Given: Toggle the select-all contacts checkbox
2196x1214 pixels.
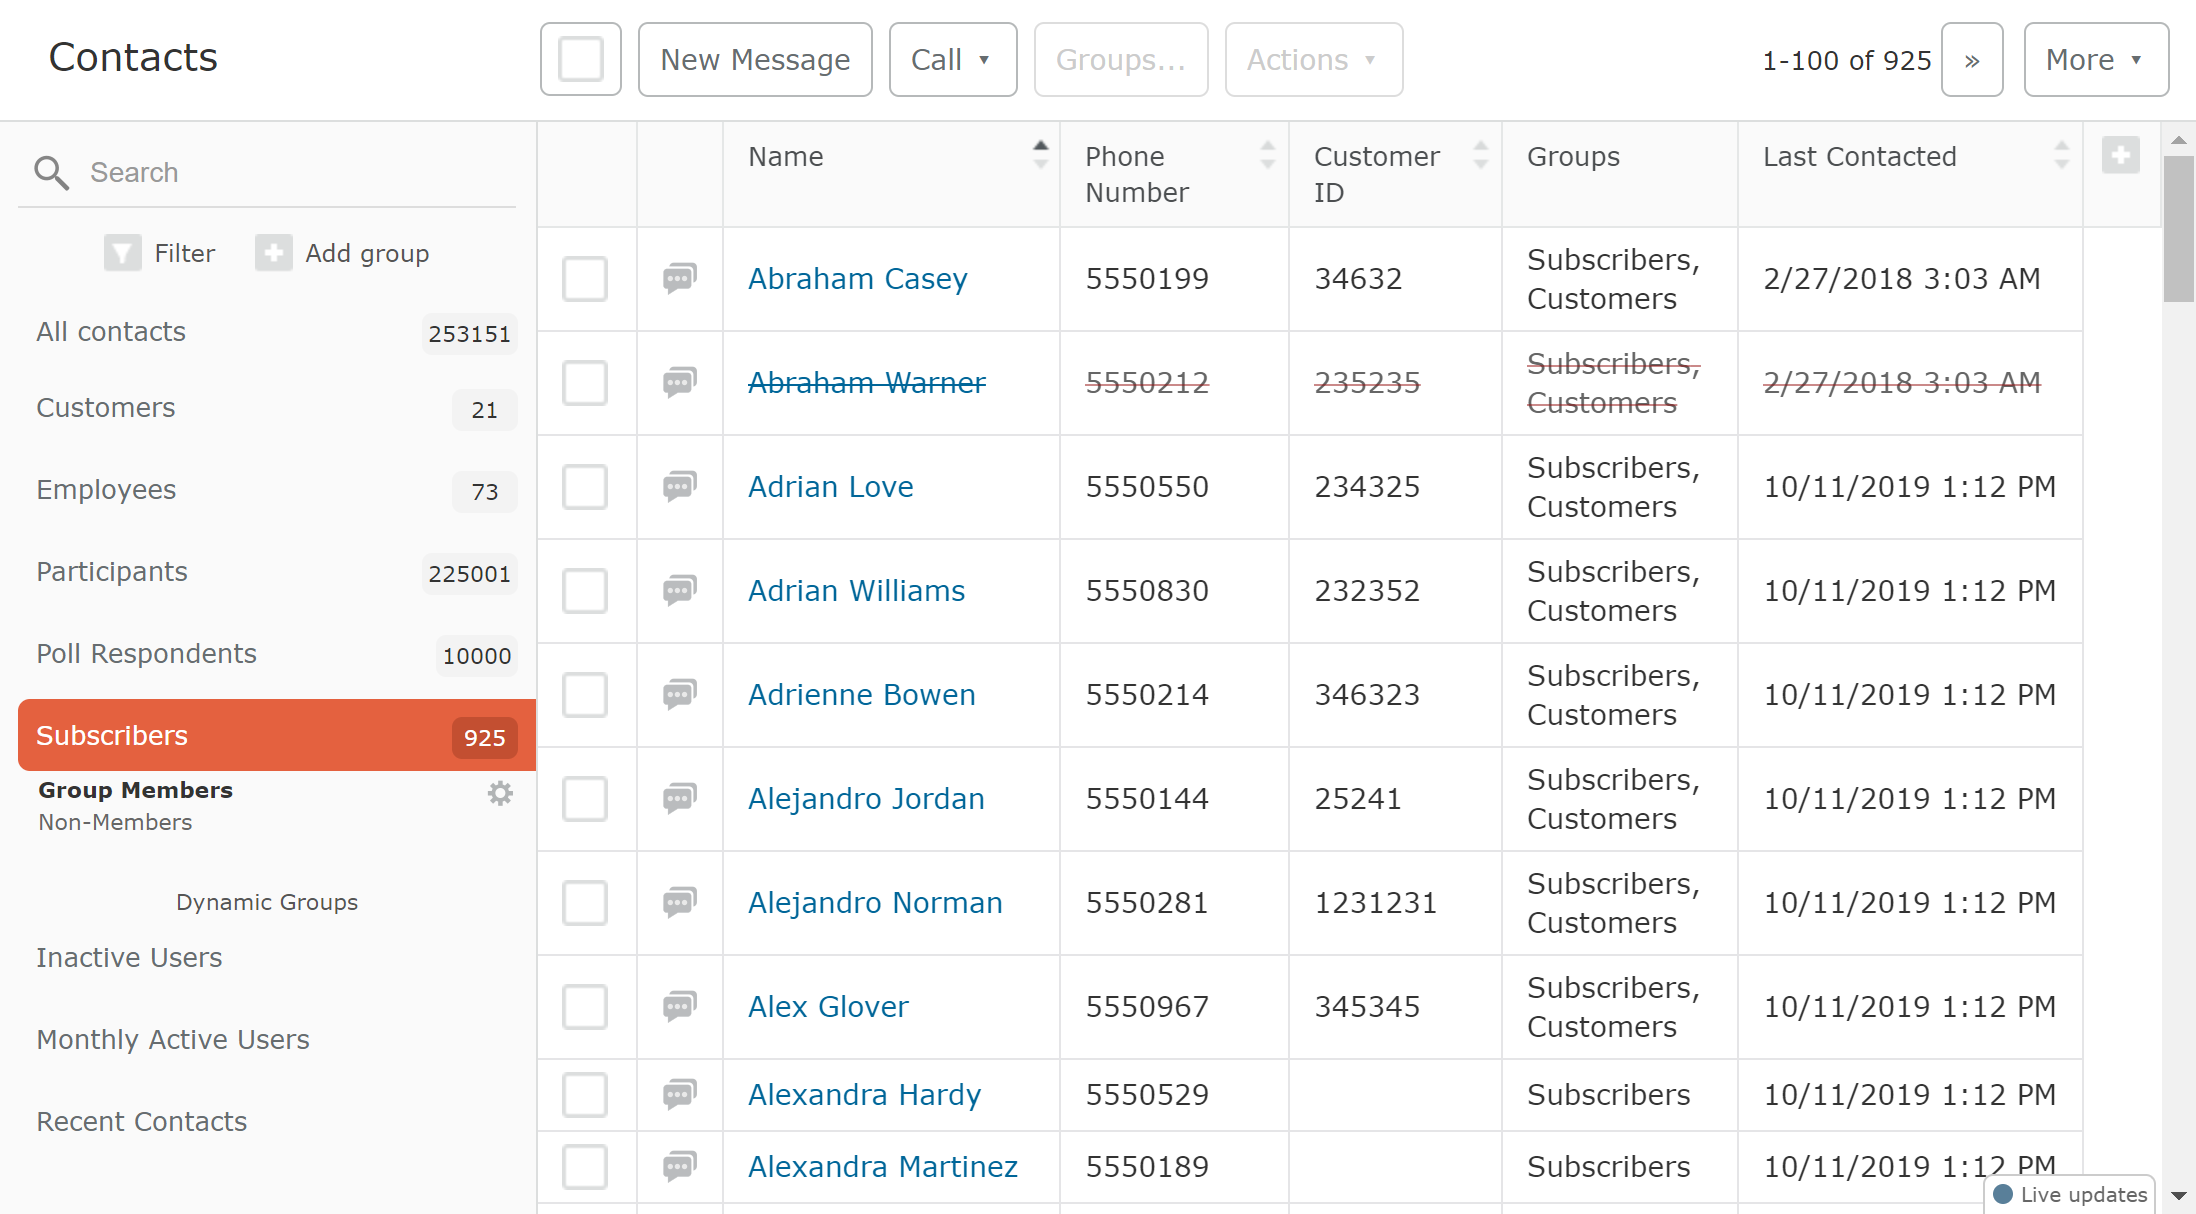Looking at the screenshot, I should coord(581,60).
